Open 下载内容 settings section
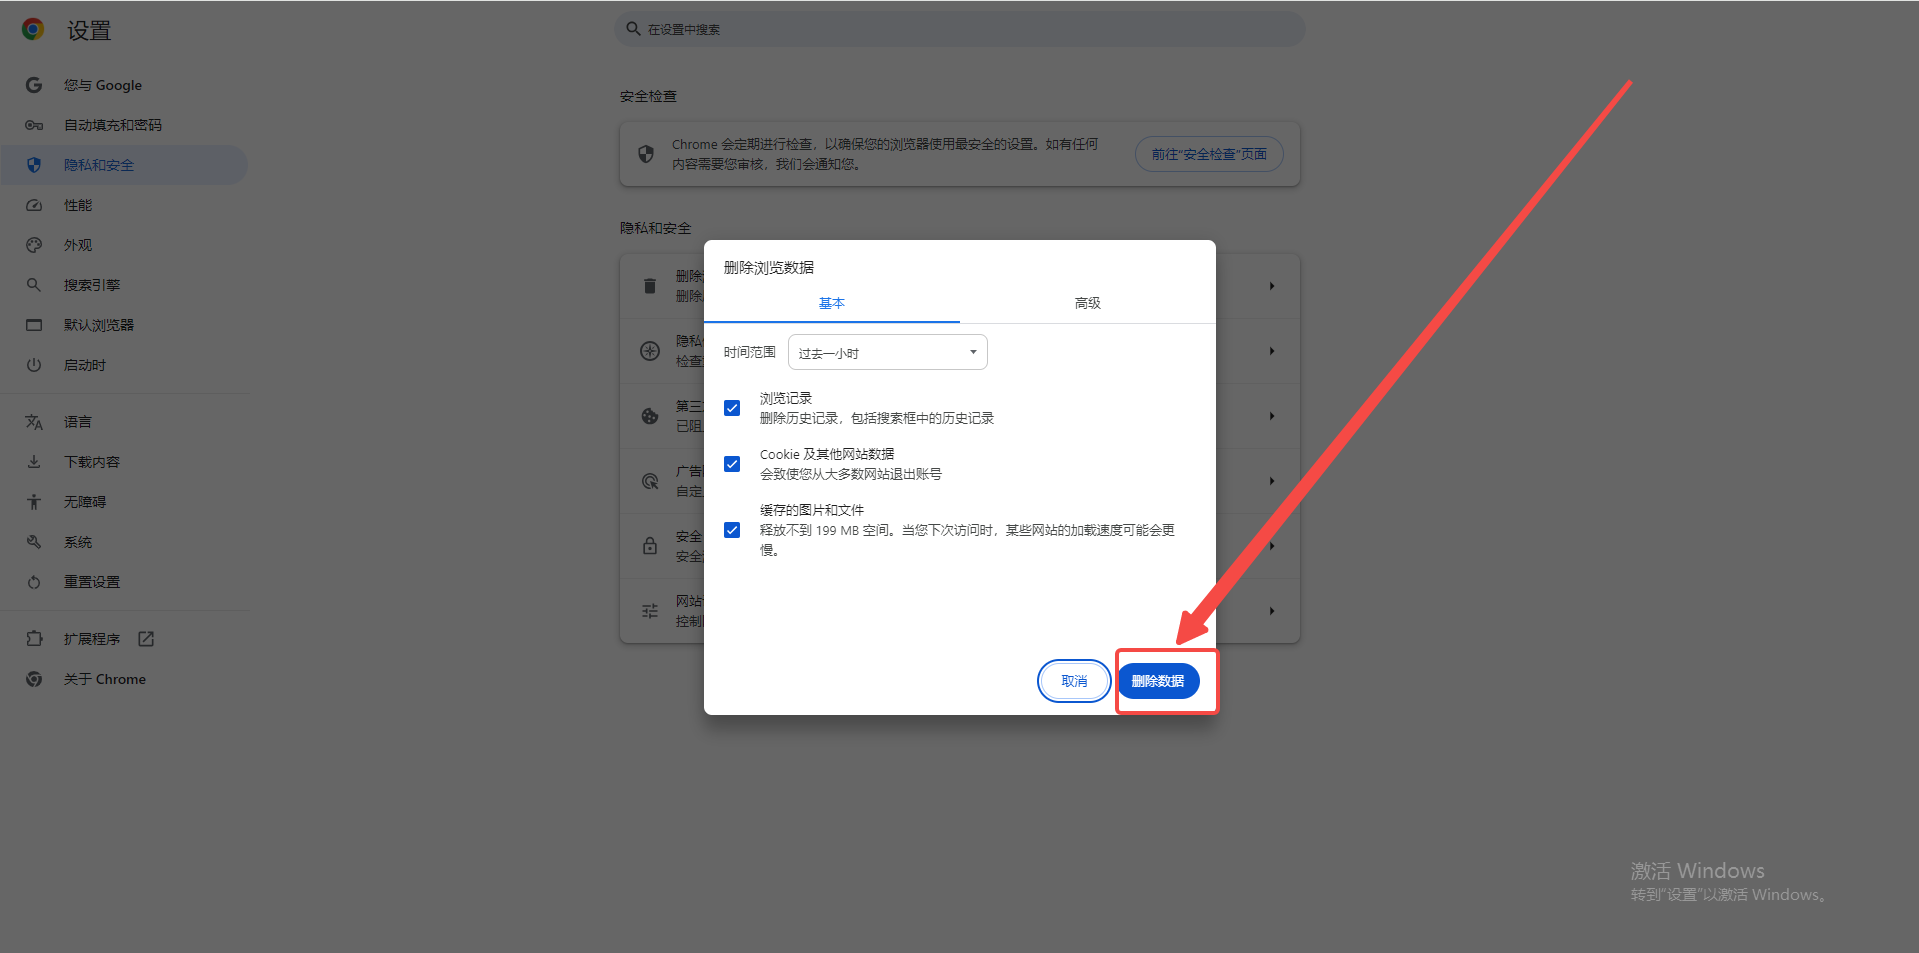The width and height of the screenshot is (1919, 953). 124,462
